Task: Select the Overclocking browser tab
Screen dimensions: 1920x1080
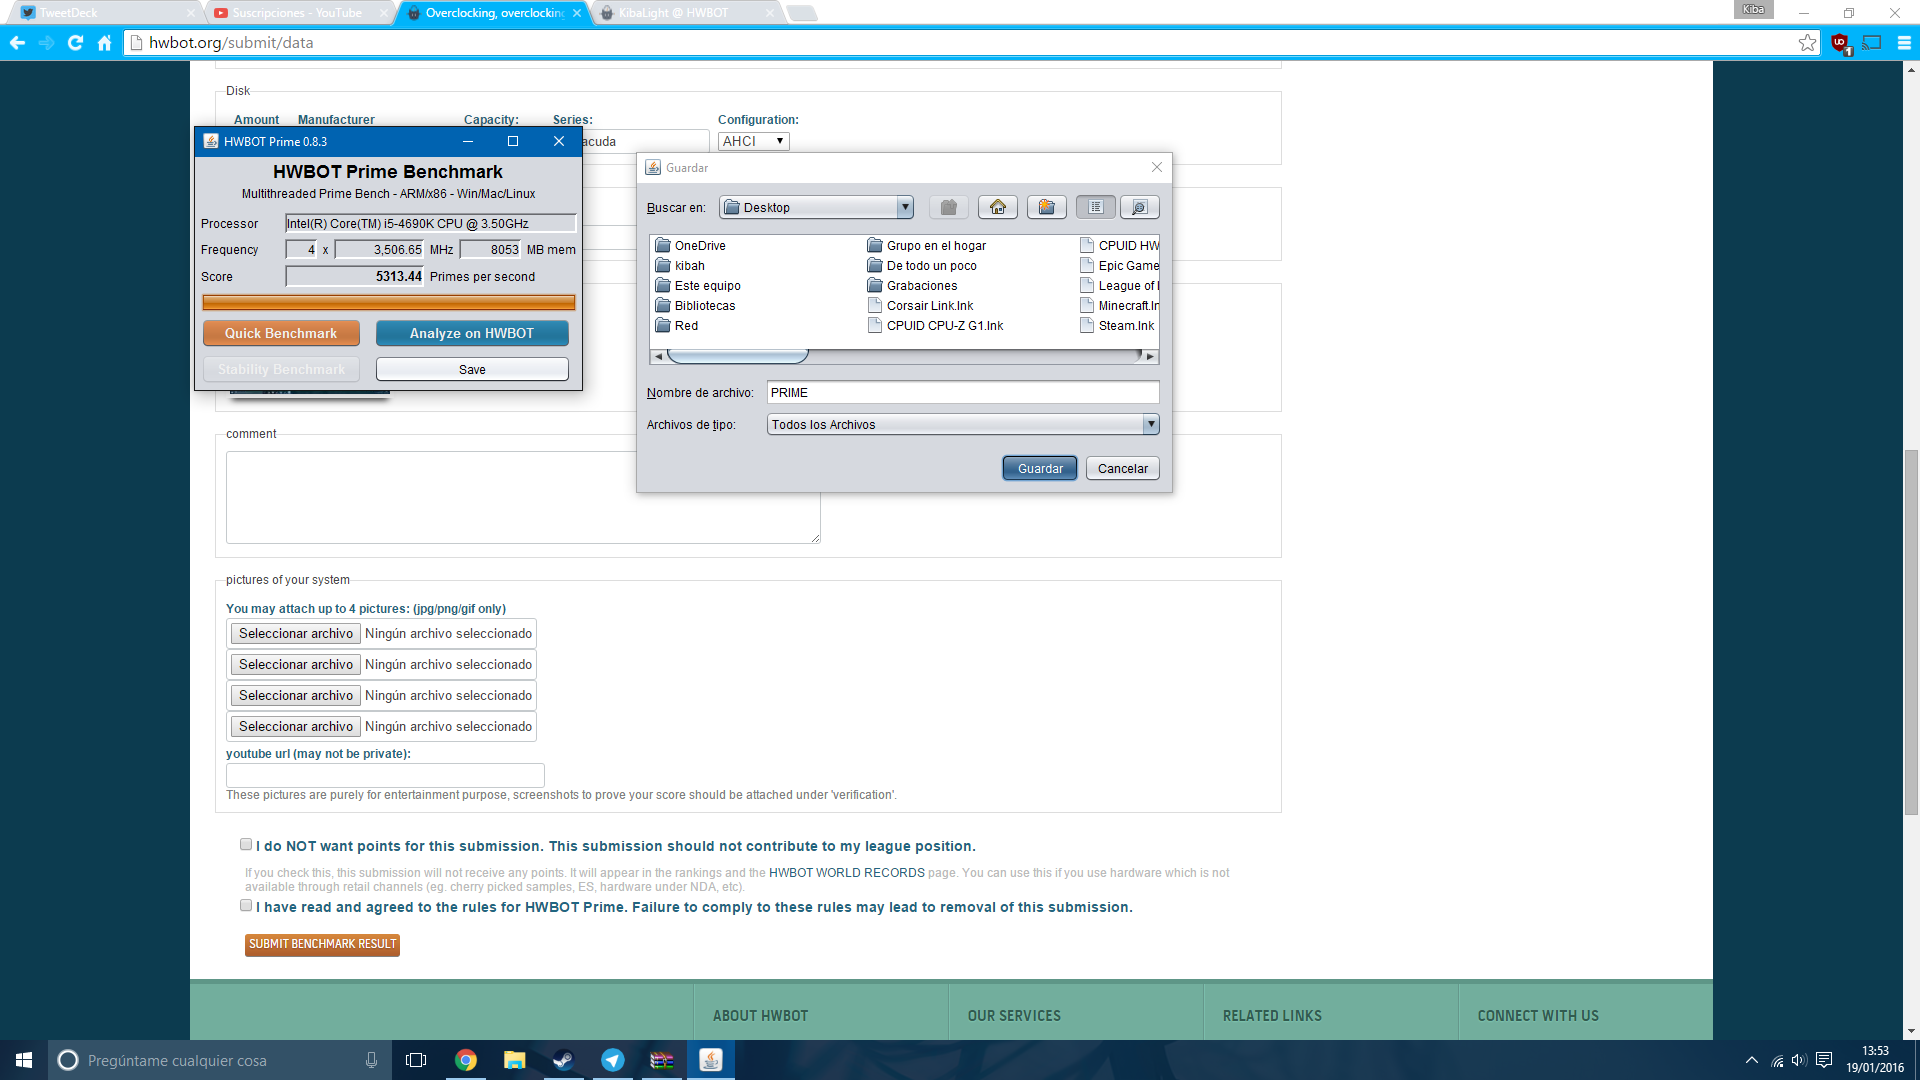Action: [493, 13]
